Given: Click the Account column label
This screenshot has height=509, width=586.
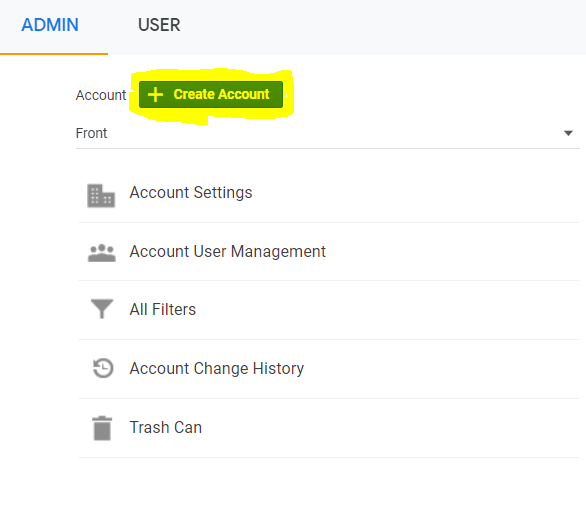Looking at the screenshot, I should click(101, 95).
